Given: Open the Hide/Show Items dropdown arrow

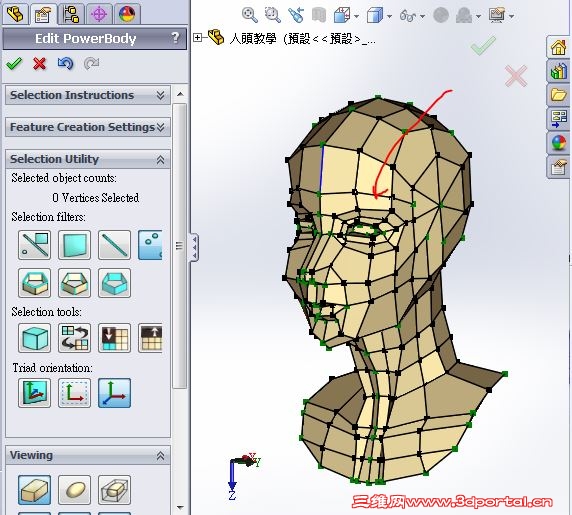Looking at the screenshot, I should 422,16.
